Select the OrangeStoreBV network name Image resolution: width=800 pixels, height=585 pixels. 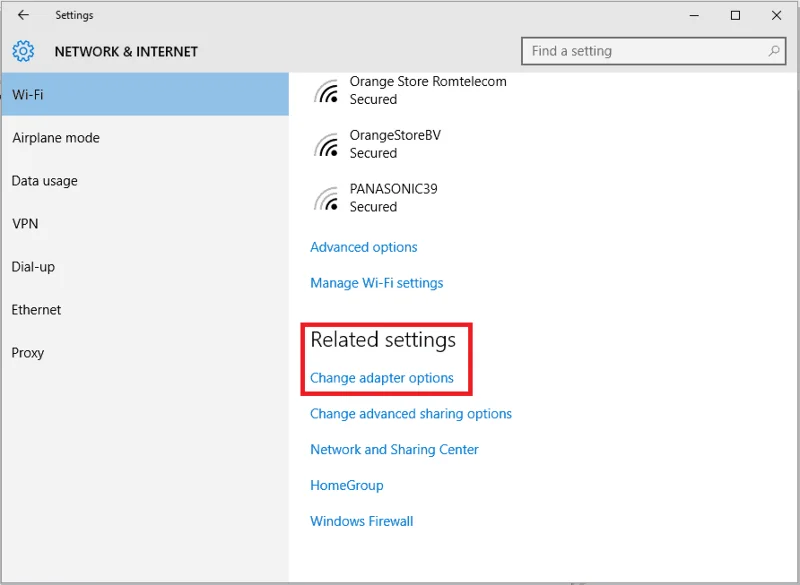395,135
